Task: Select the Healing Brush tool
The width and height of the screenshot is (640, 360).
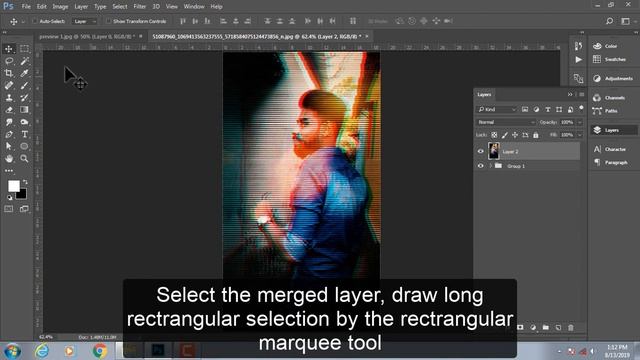Action: coord(9,85)
